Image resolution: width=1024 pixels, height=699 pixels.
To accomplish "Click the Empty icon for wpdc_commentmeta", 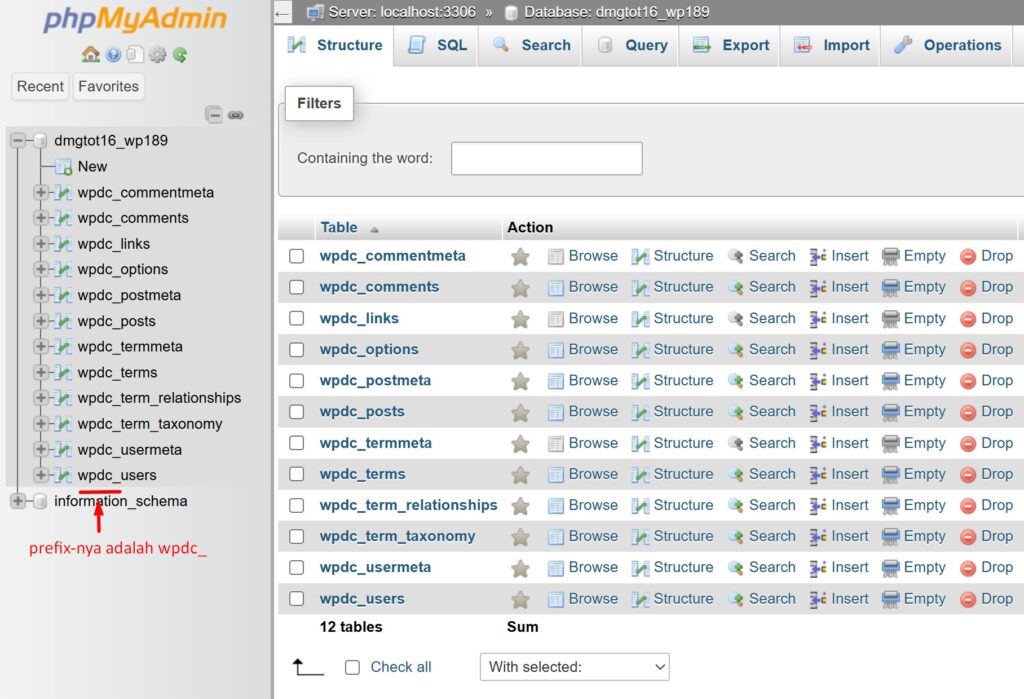I will tap(891, 257).
